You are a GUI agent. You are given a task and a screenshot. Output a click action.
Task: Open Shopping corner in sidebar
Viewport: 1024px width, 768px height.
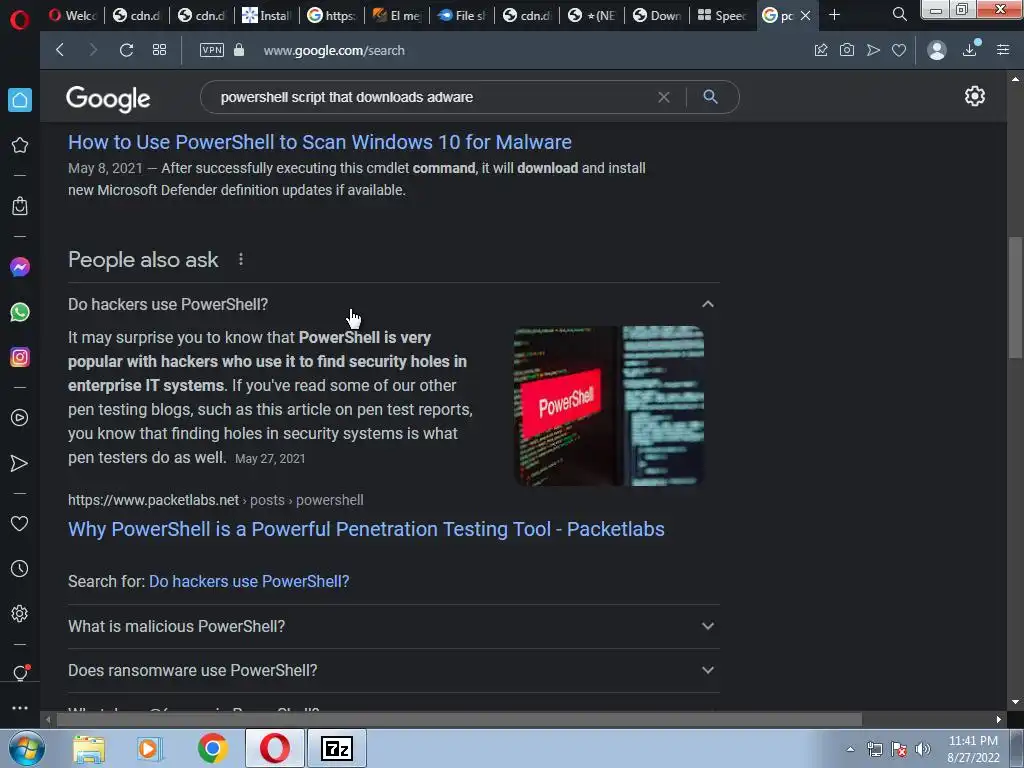[20, 206]
